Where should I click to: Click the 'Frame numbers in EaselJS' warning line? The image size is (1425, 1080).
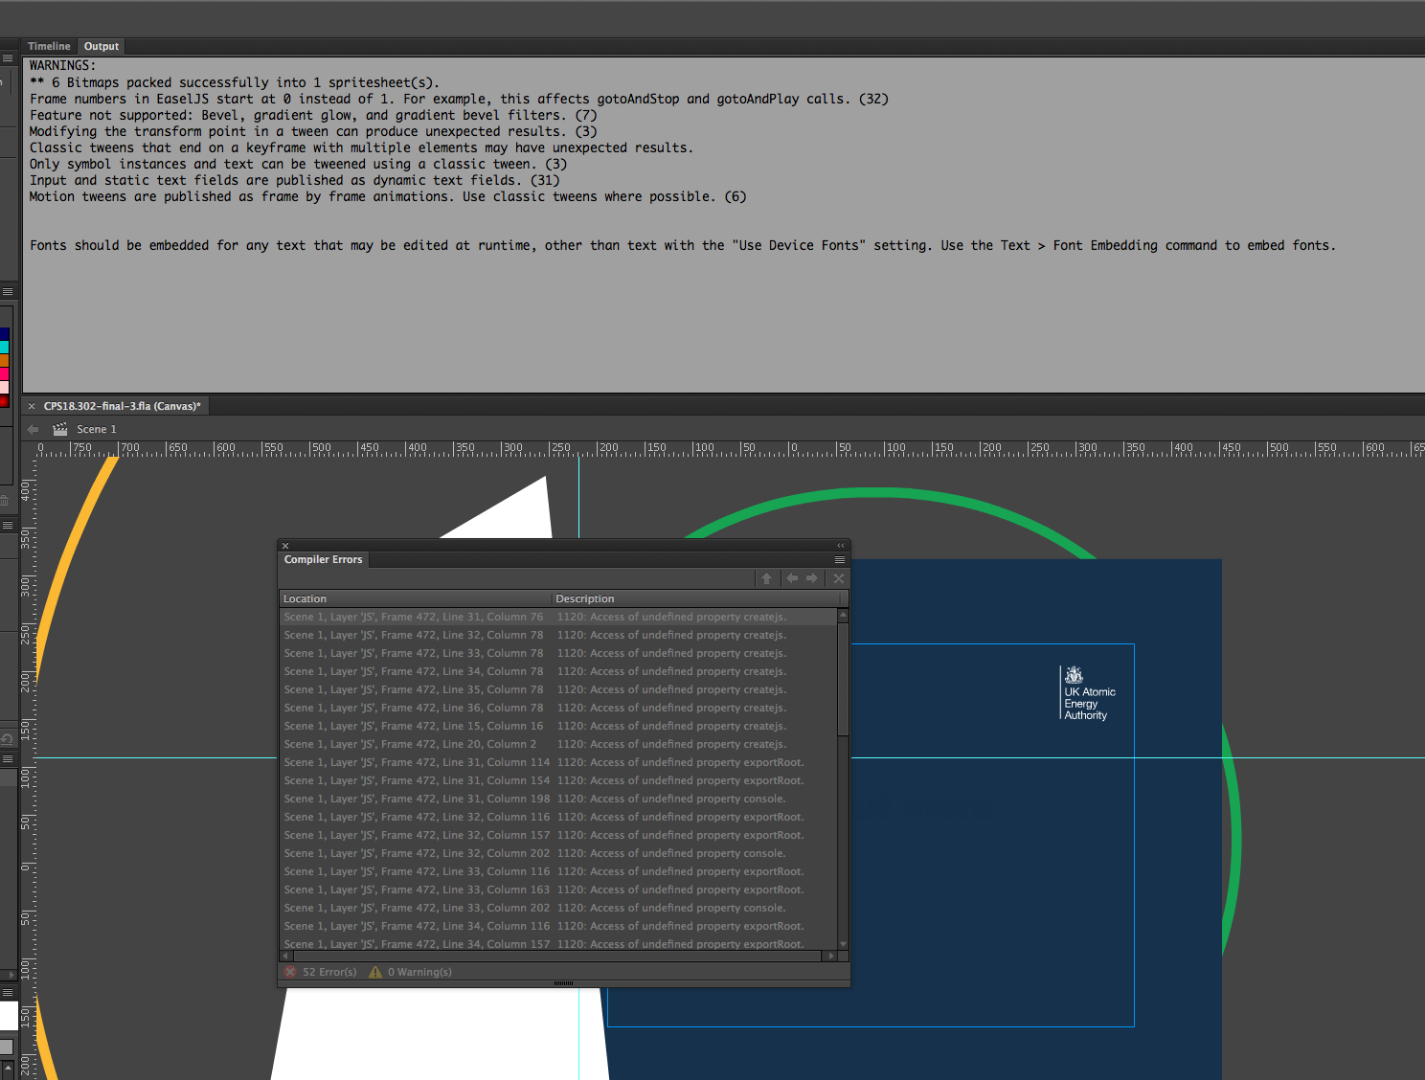[459, 99]
